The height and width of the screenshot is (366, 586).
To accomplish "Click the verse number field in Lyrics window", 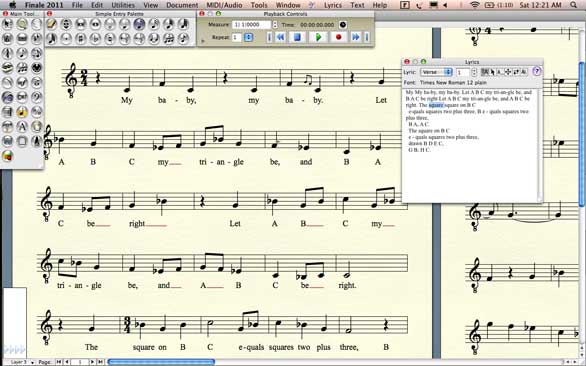I will [x=463, y=72].
